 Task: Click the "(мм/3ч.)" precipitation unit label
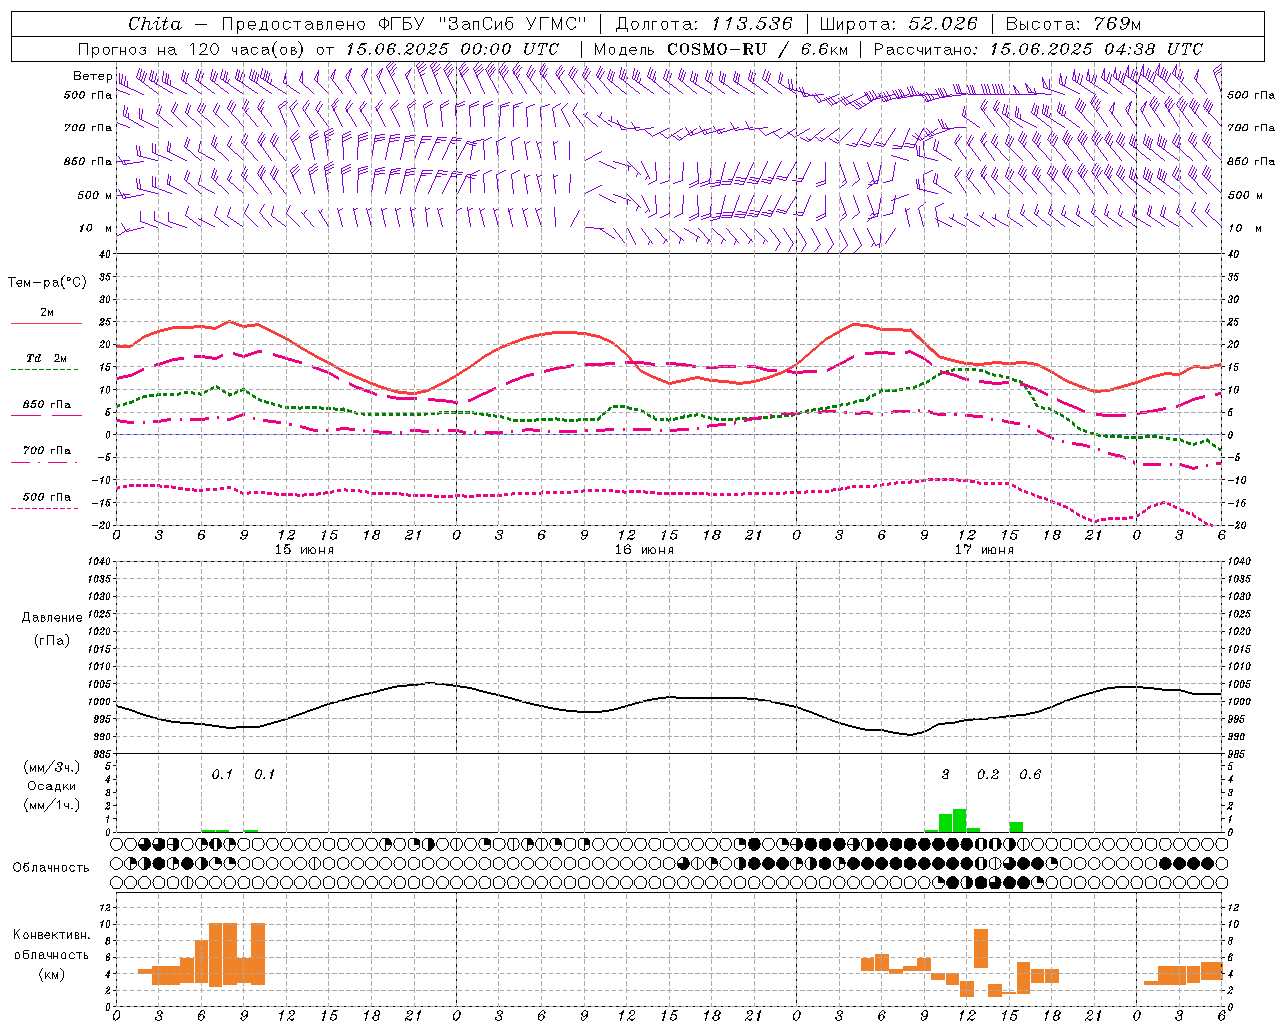click(x=50, y=767)
